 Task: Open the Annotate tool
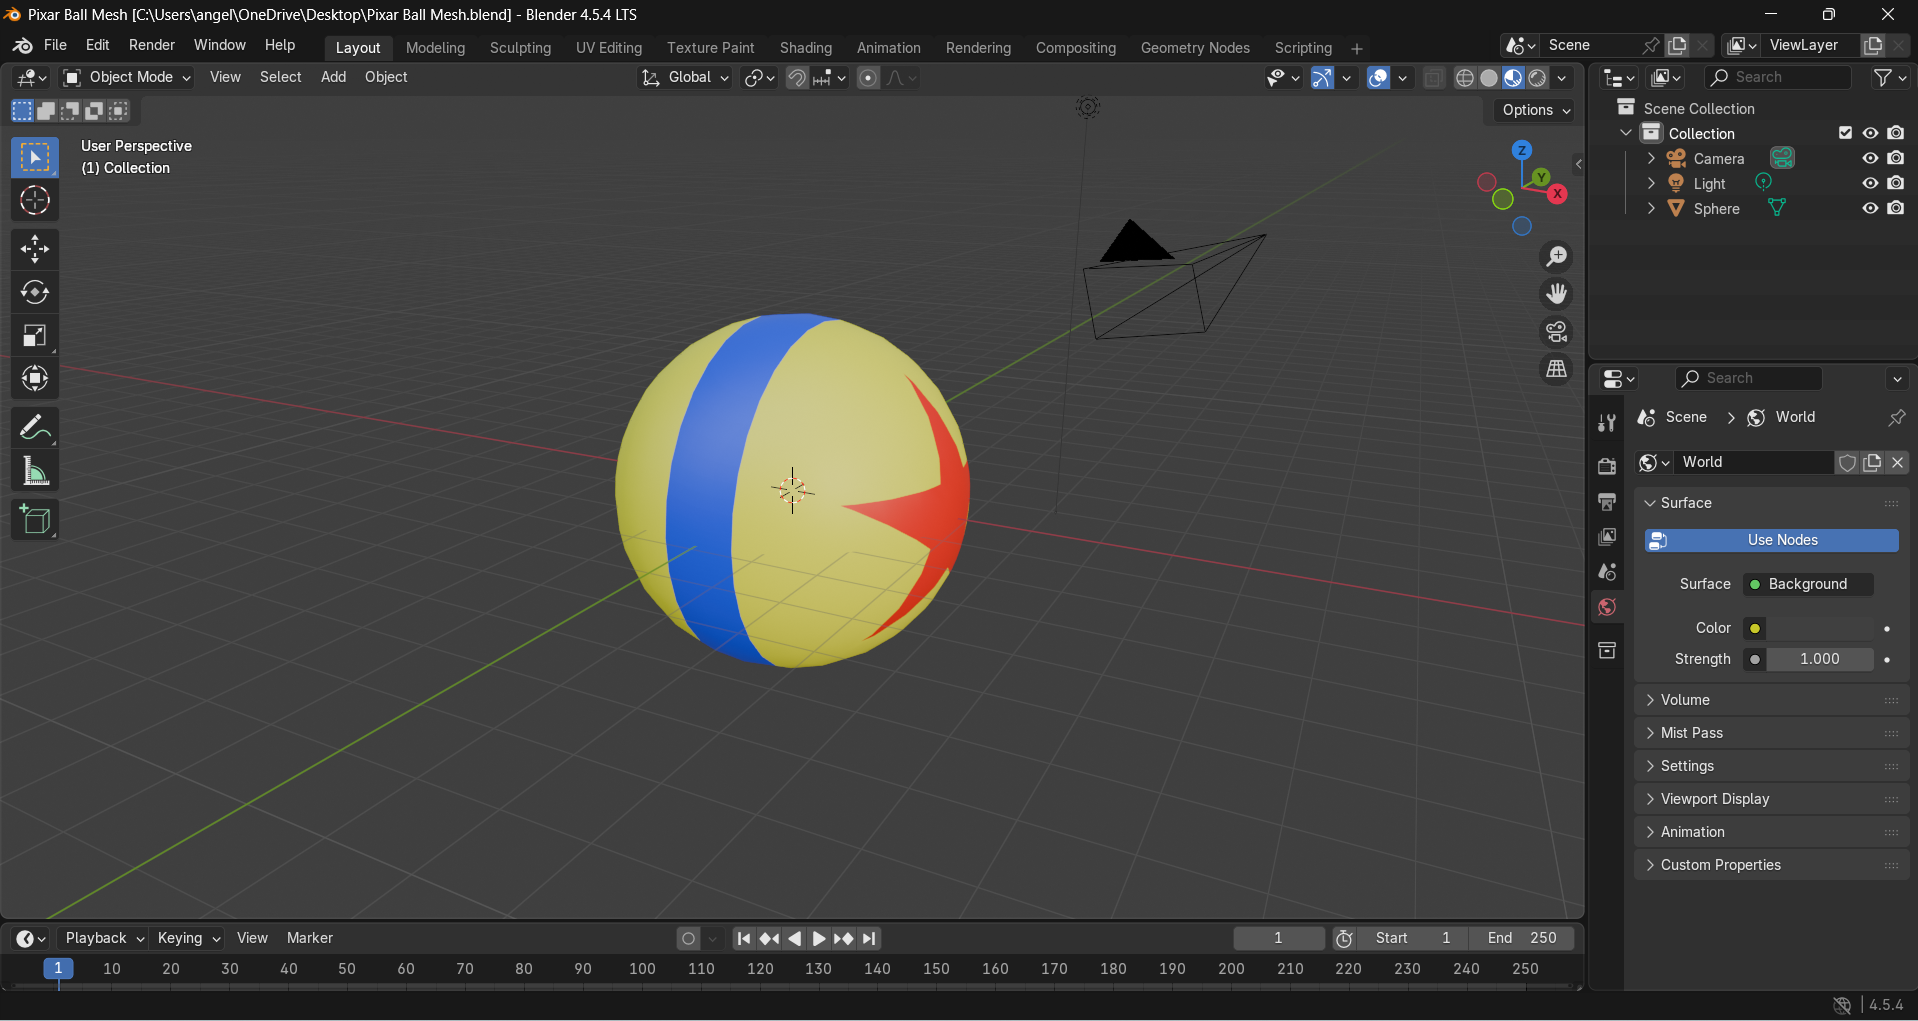(34, 427)
